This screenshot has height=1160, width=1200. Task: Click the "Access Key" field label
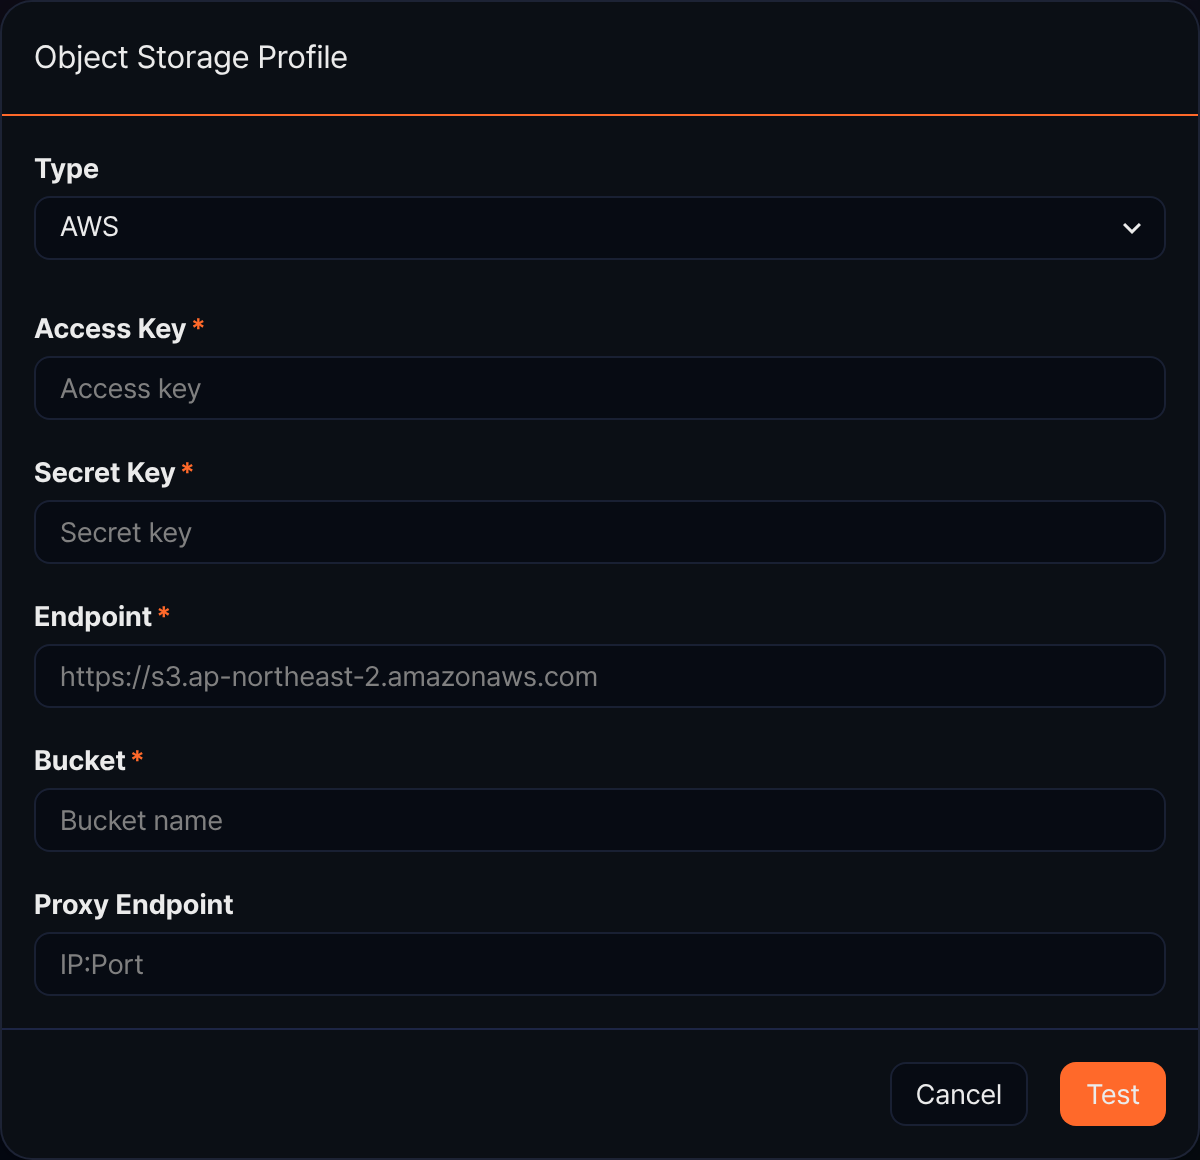(x=110, y=329)
